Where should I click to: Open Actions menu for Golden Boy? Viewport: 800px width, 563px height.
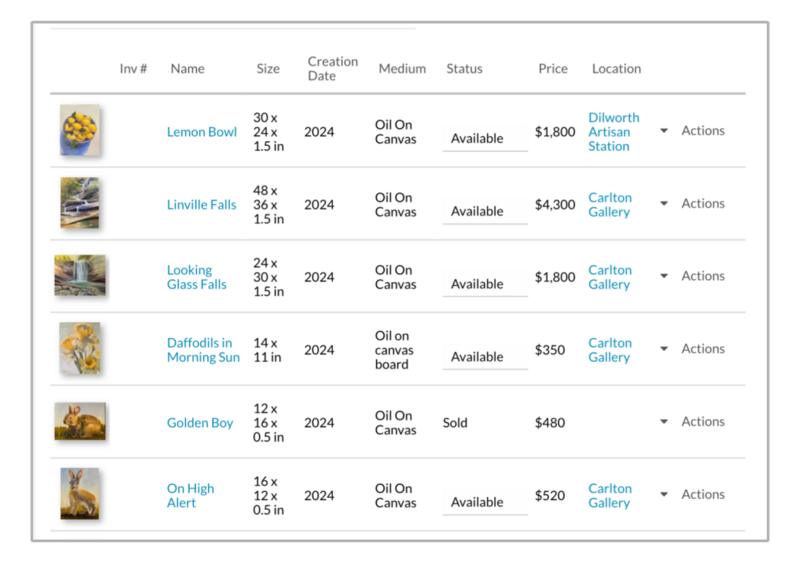(692, 422)
